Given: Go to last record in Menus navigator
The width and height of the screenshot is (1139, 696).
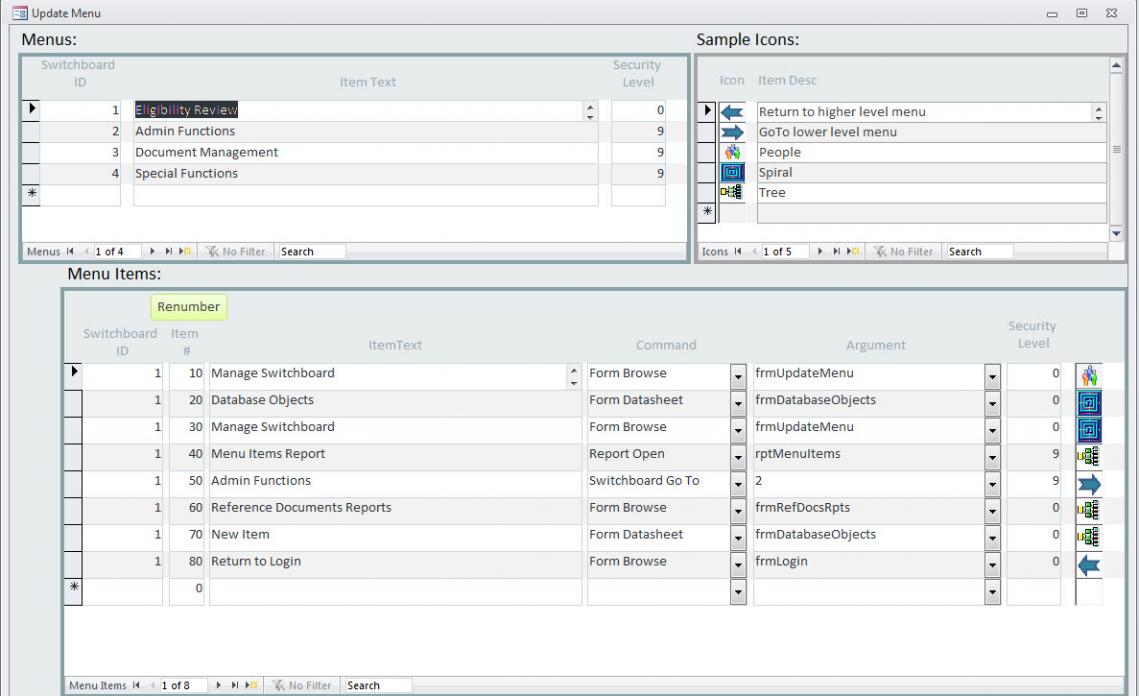Looking at the screenshot, I should tap(169, 251).
